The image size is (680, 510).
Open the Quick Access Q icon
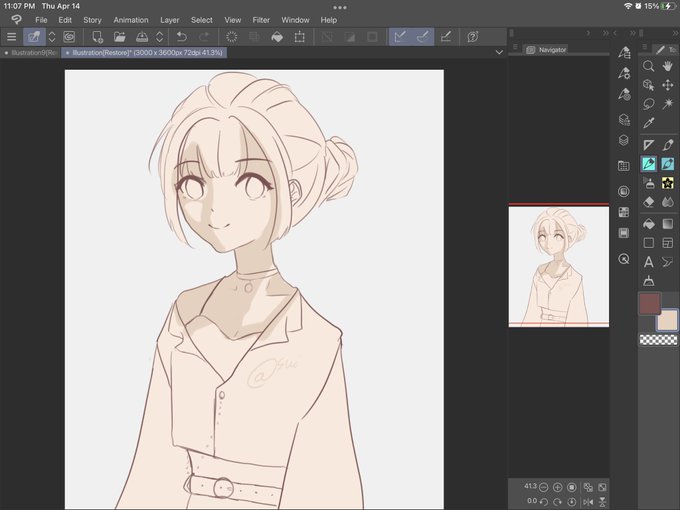[x=624, y=259]
